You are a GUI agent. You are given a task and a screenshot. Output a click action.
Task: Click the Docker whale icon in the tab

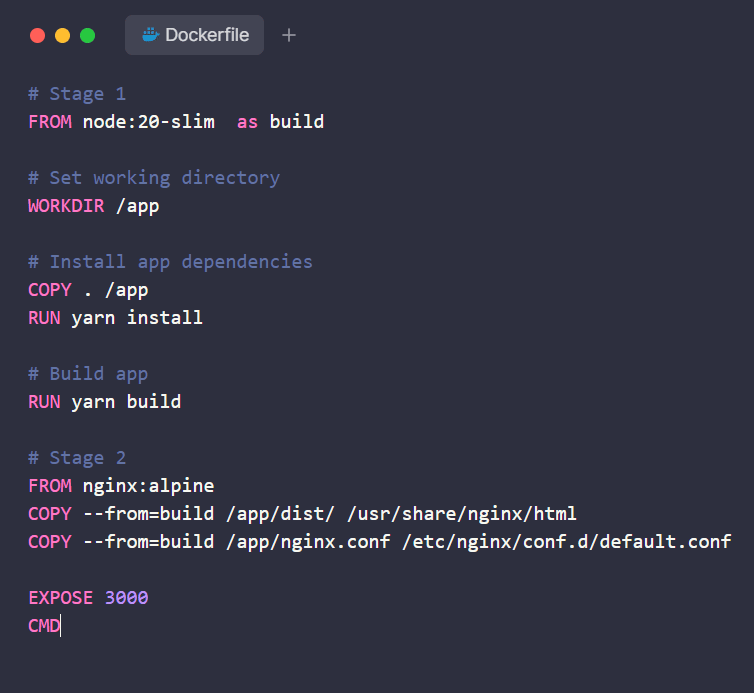pos(151,35)
